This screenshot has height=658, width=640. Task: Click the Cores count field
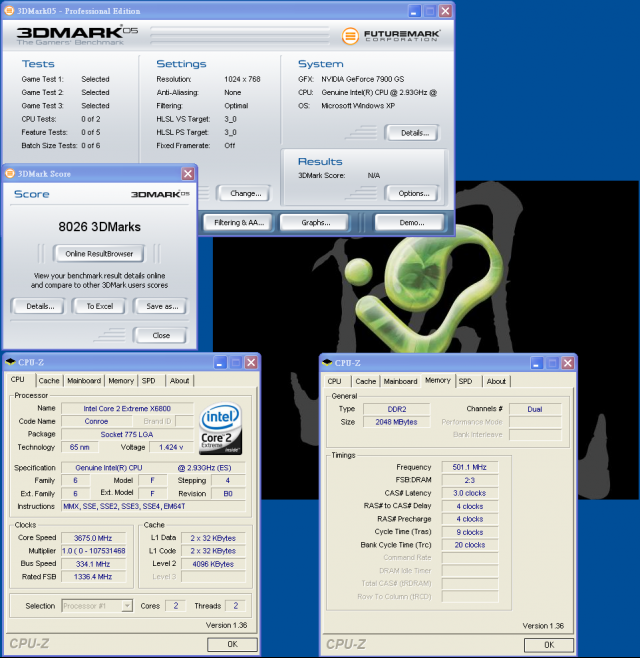(x=175, y=606)
